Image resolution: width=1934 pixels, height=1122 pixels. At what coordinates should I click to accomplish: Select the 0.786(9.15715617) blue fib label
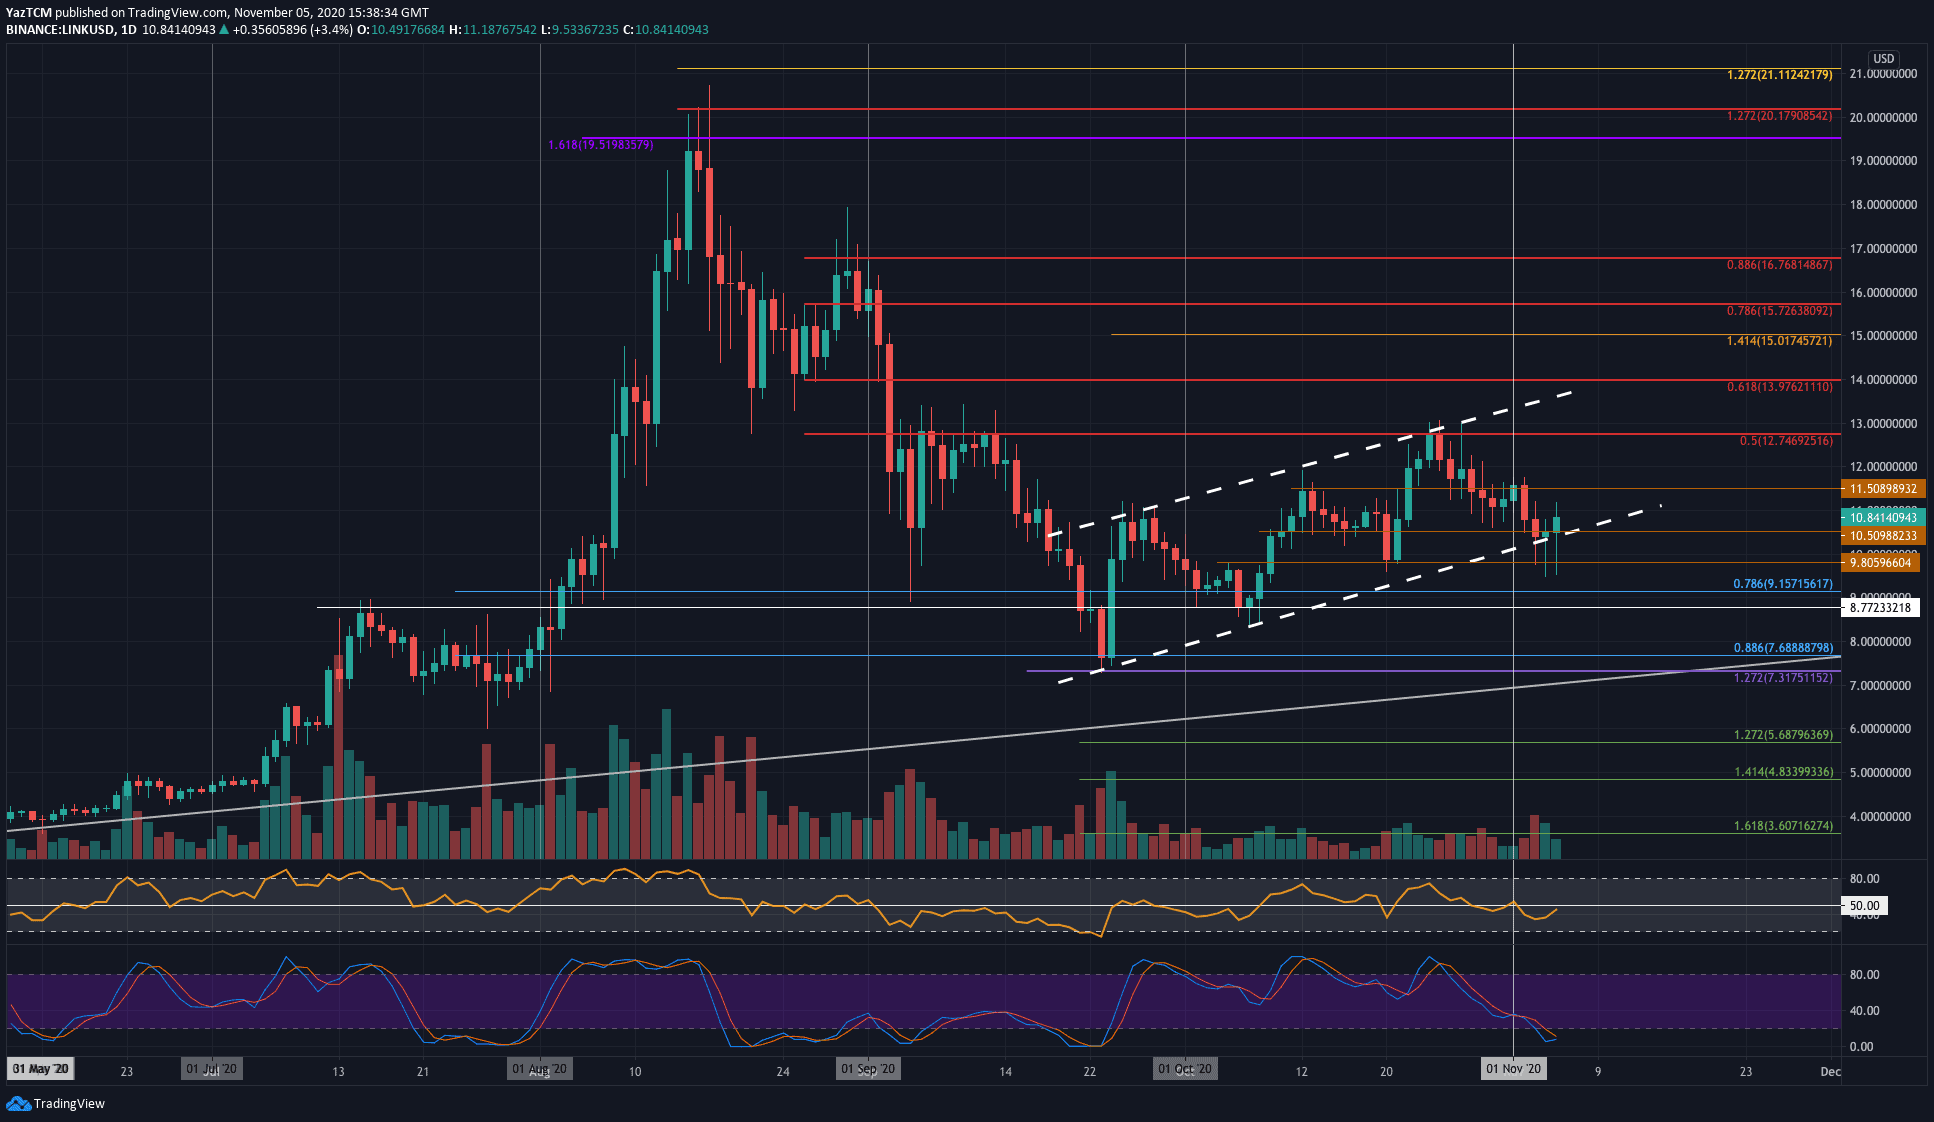(1783, 584)
